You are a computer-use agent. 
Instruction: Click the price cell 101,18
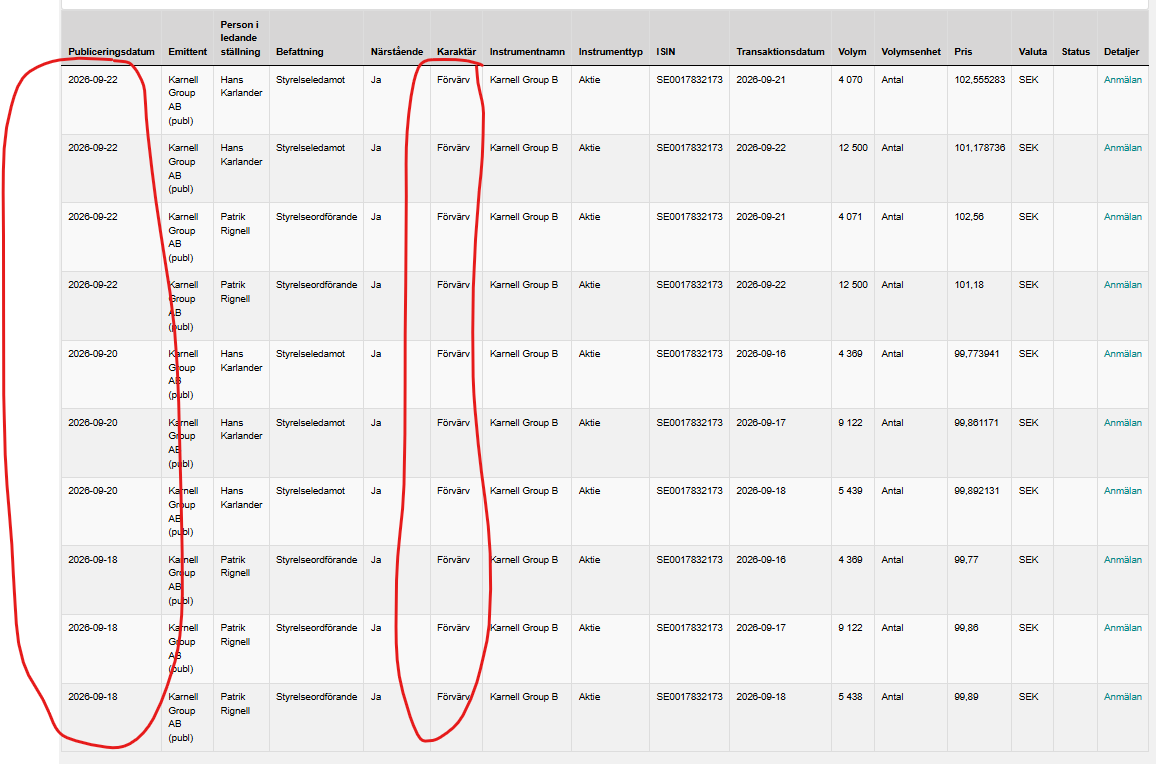pos(969,285)
